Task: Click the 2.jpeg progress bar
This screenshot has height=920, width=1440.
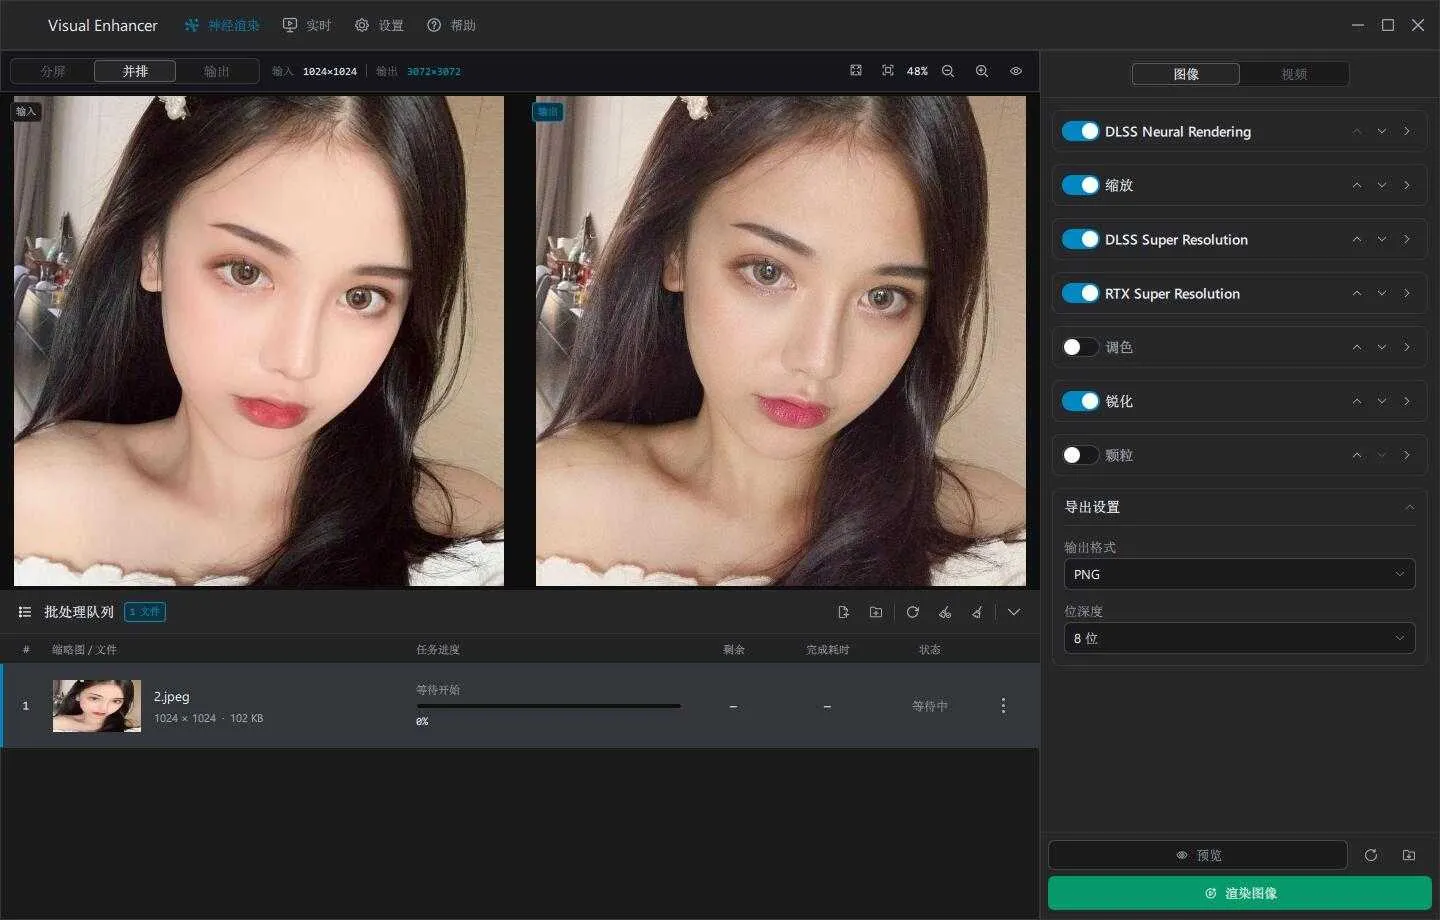Action: click(x=548, y=706)
